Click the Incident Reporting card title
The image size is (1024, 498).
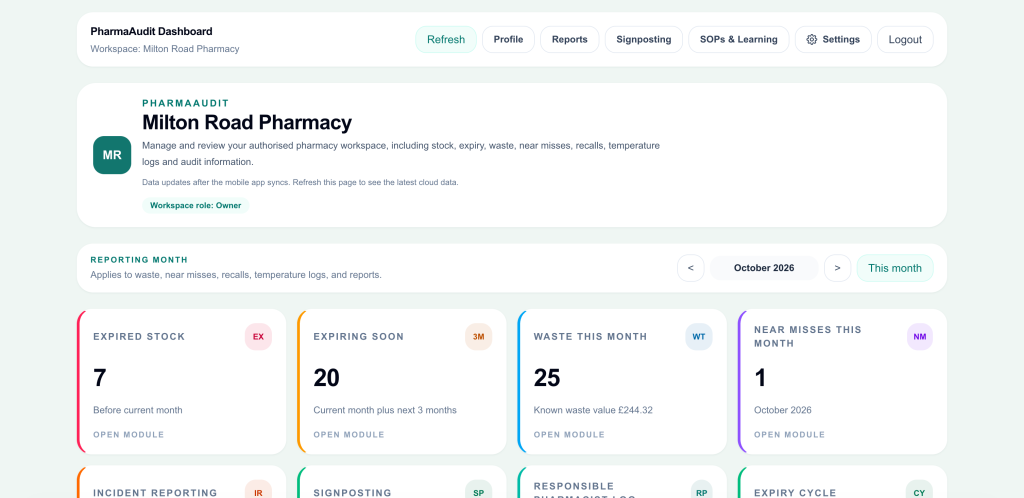pos(155,493)
